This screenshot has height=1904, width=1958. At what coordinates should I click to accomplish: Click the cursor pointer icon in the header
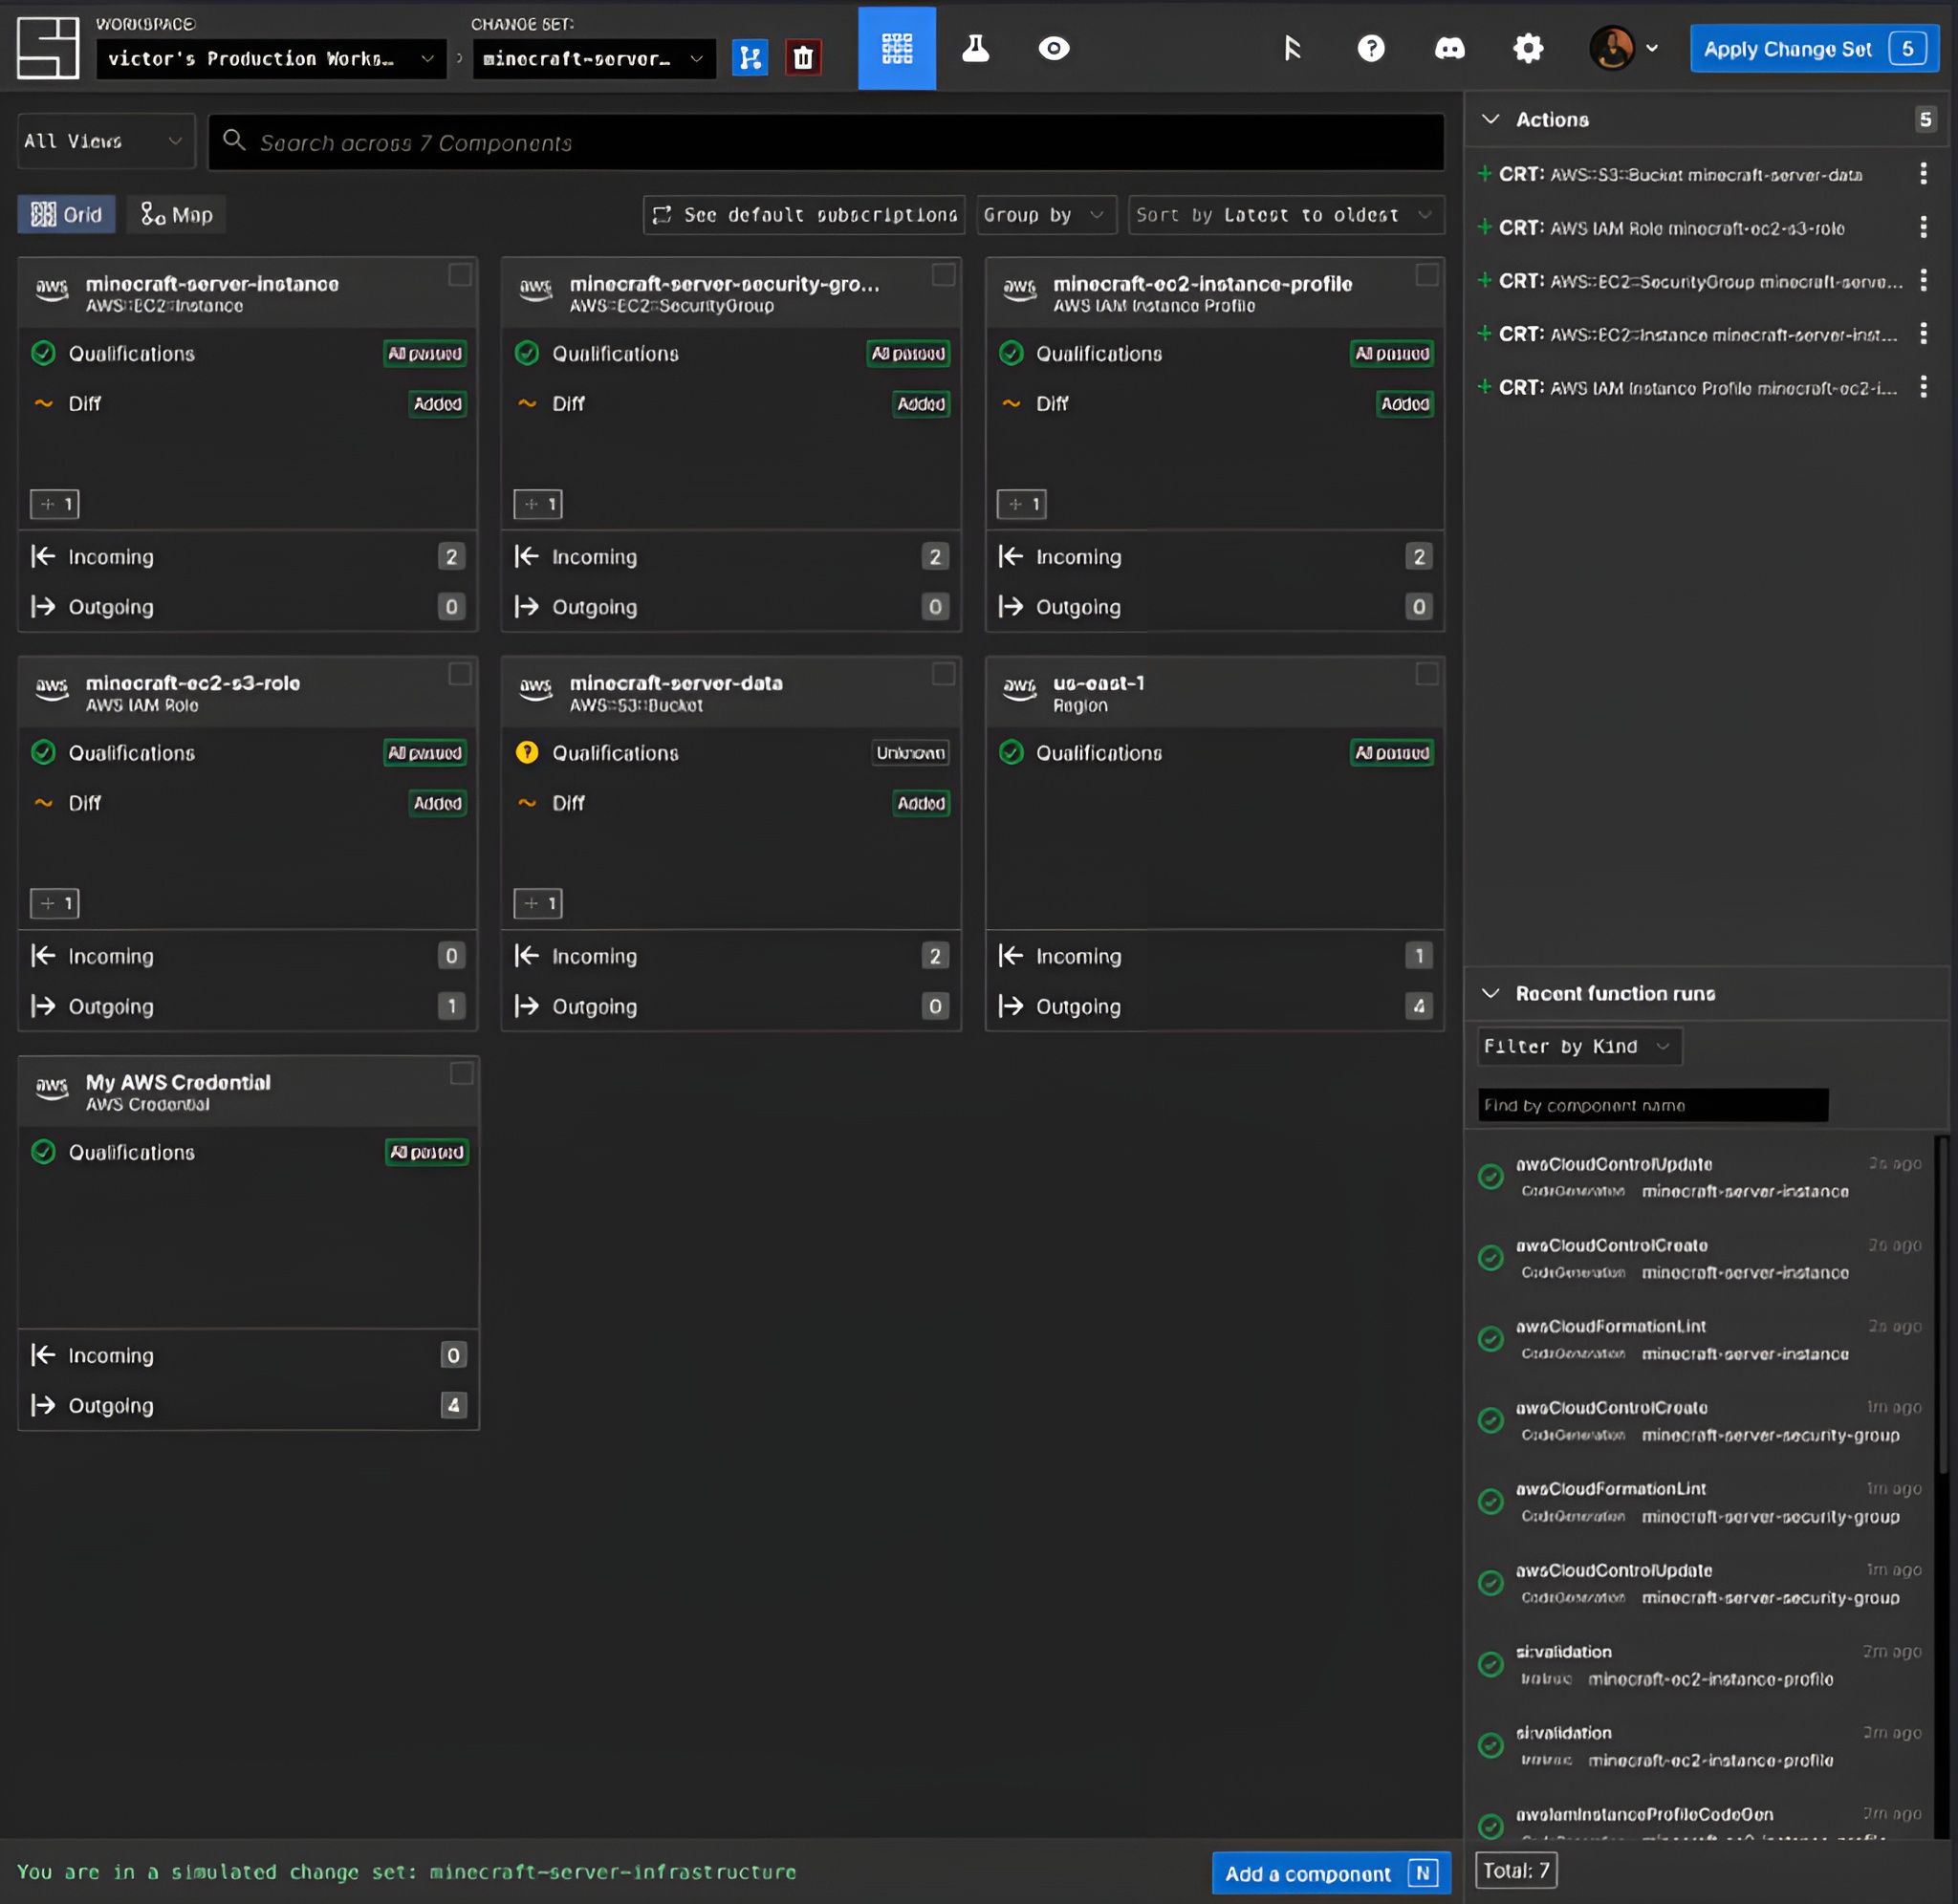1292,48
